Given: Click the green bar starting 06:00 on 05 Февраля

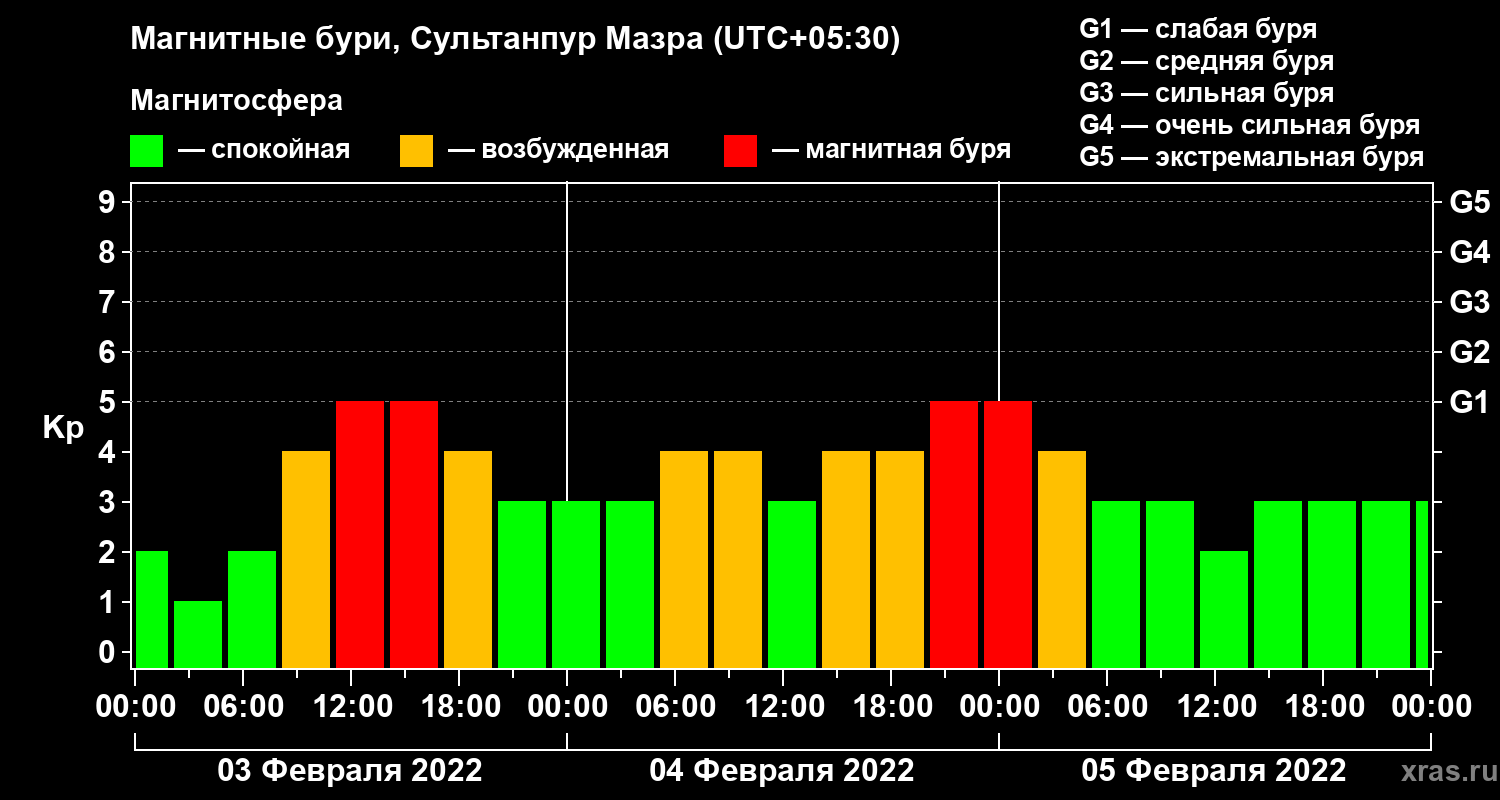Looking at the screenshot, I should point(1116,585).
